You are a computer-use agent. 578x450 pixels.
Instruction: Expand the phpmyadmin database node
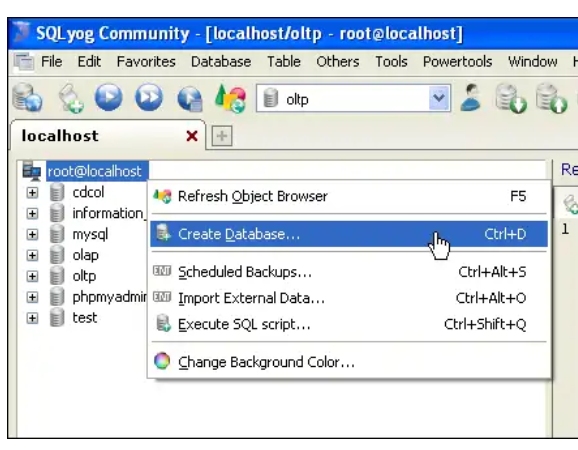pos(32,297)
